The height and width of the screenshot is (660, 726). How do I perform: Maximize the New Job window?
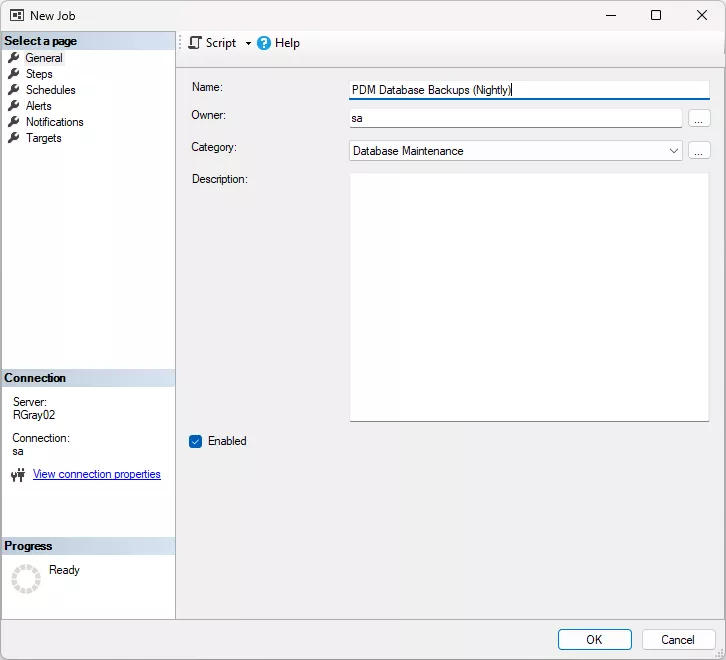656,15
